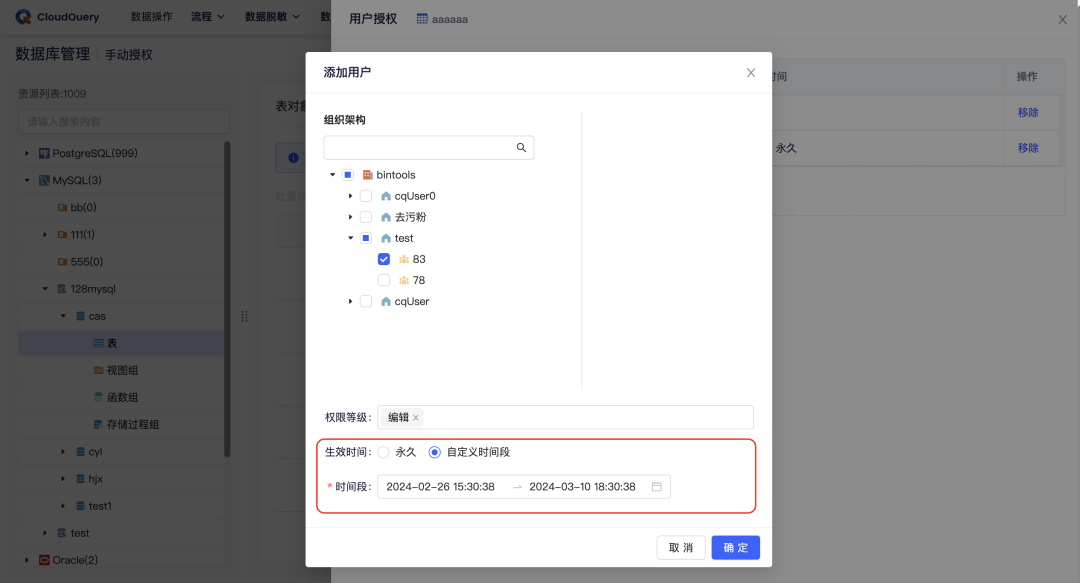Click the resource tree vertical scrollbar
The width and height of the screenshot is (1080, 583).
227,299
